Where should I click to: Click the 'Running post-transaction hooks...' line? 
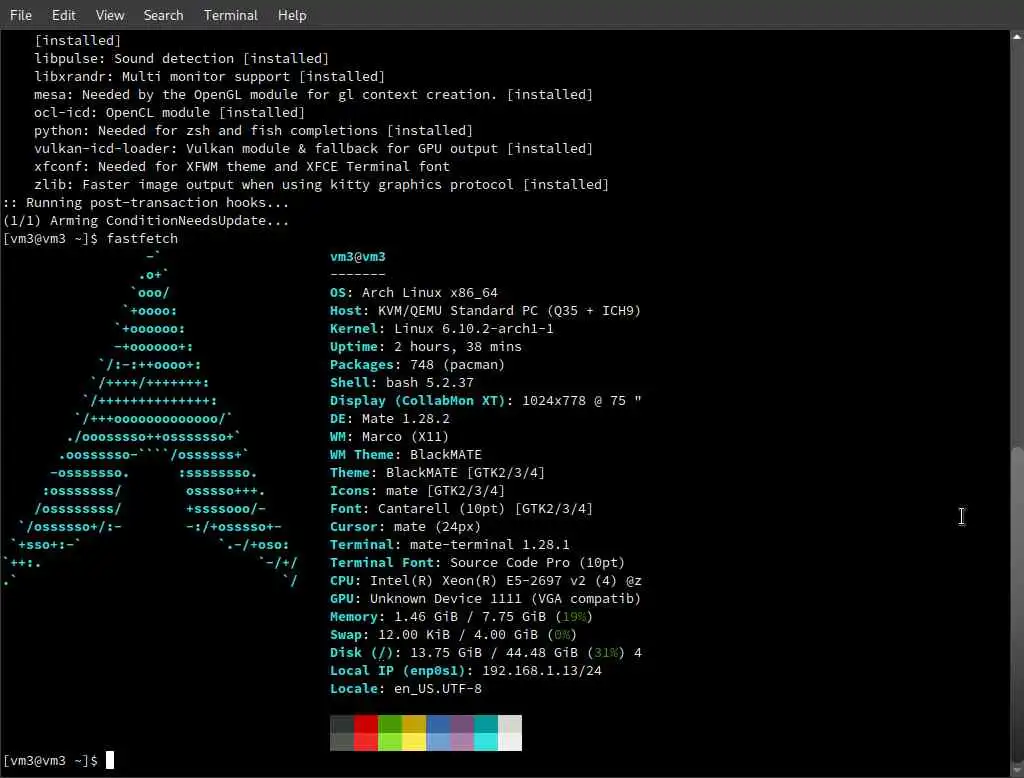146,203
